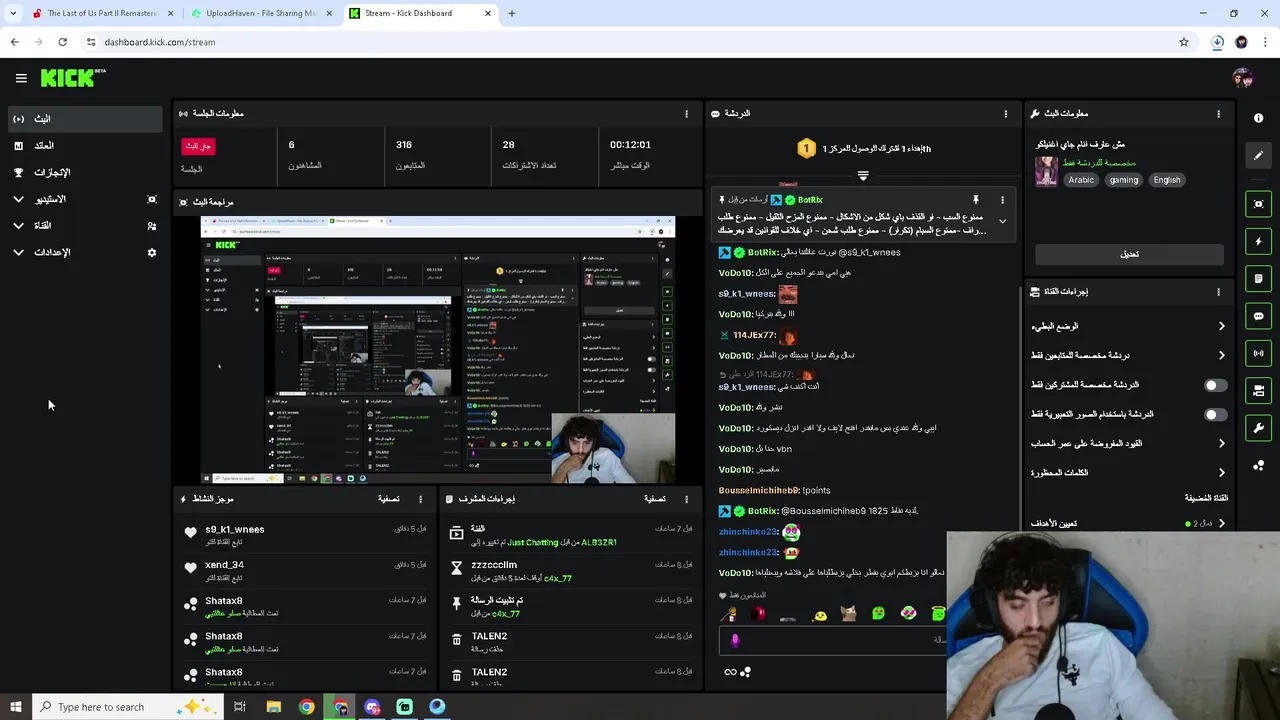Switch to UploadHaven browser tab
Viewport: 1280px width, 720px height.
pyautogui.click(x=260, y=13)
